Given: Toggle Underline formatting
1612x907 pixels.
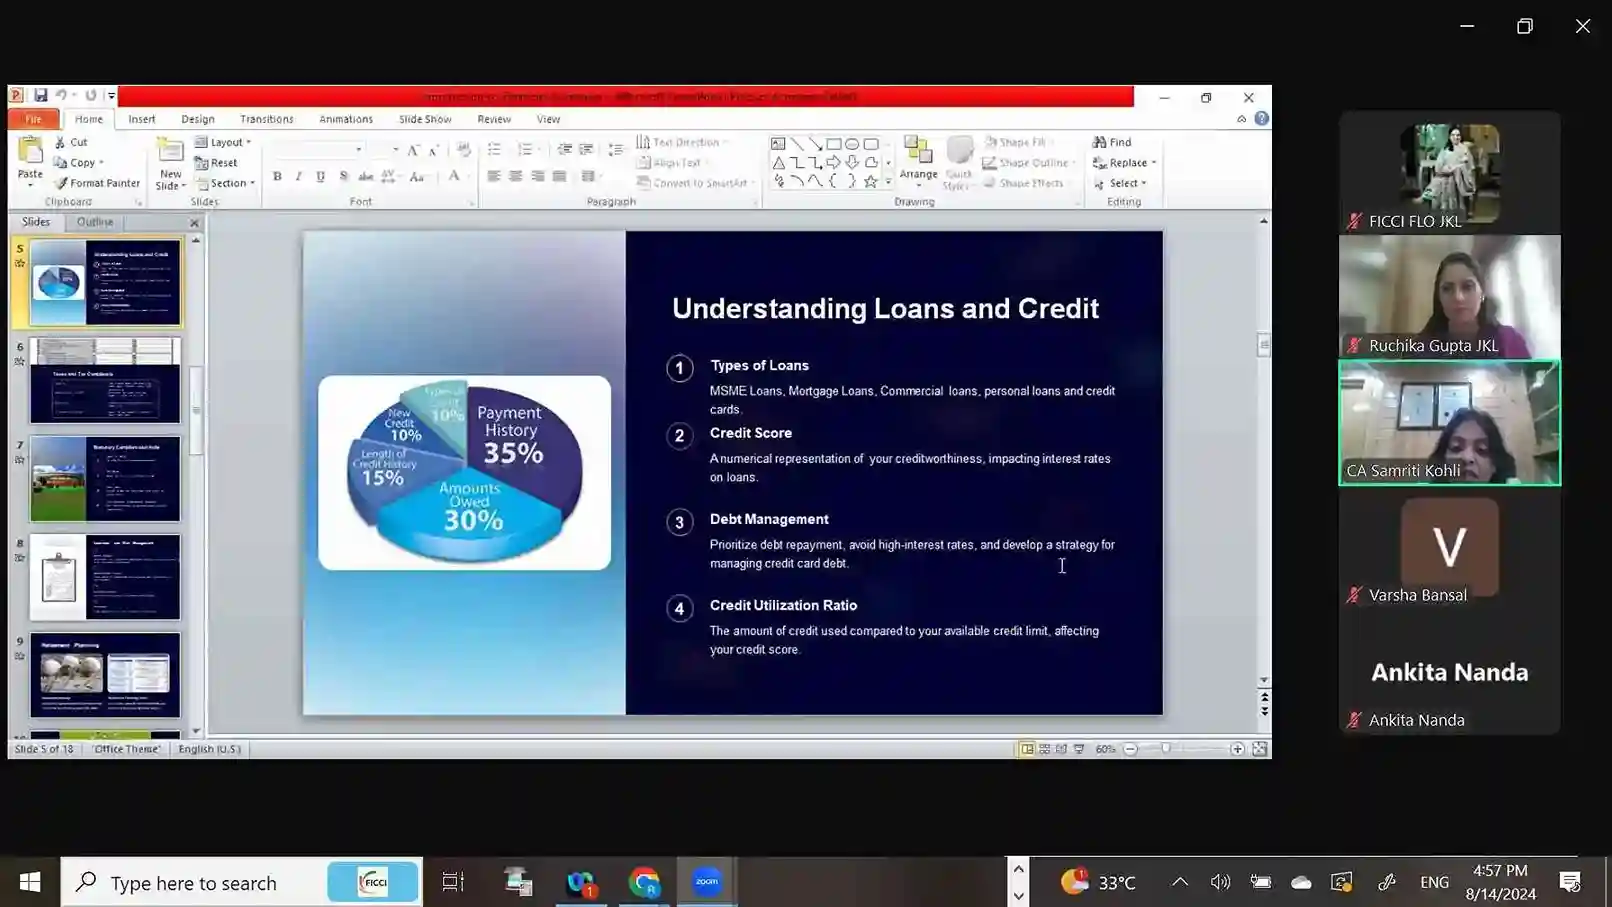Looking at the screenshot, I should click(x=320, y=177).
